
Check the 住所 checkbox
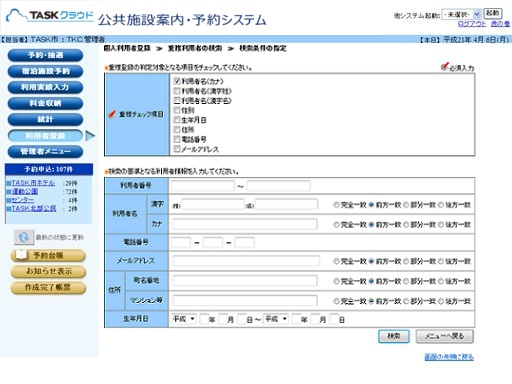tap(177, 129)
